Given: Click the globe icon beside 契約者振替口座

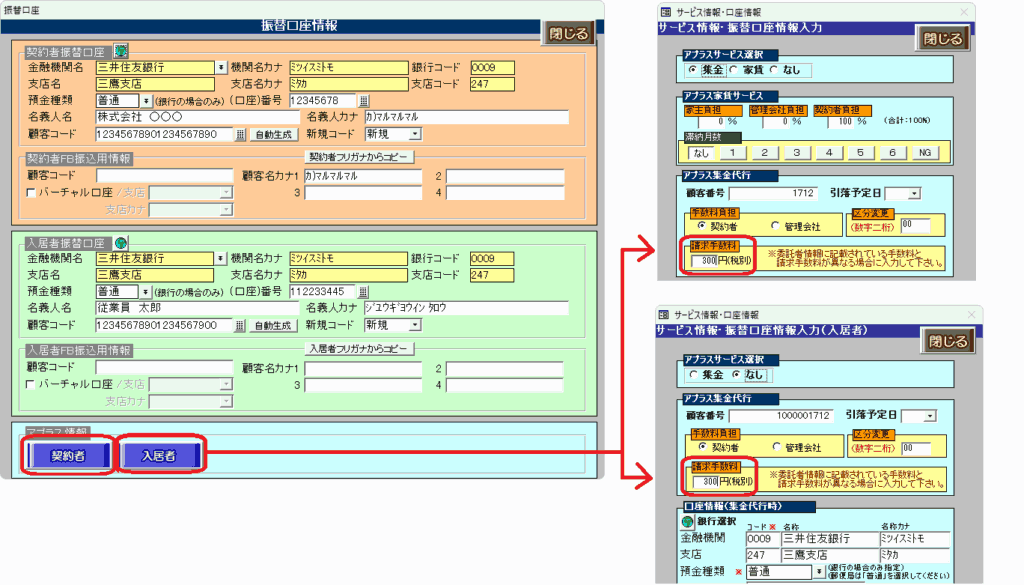Looking at the screenshot, I should (121, 50).
